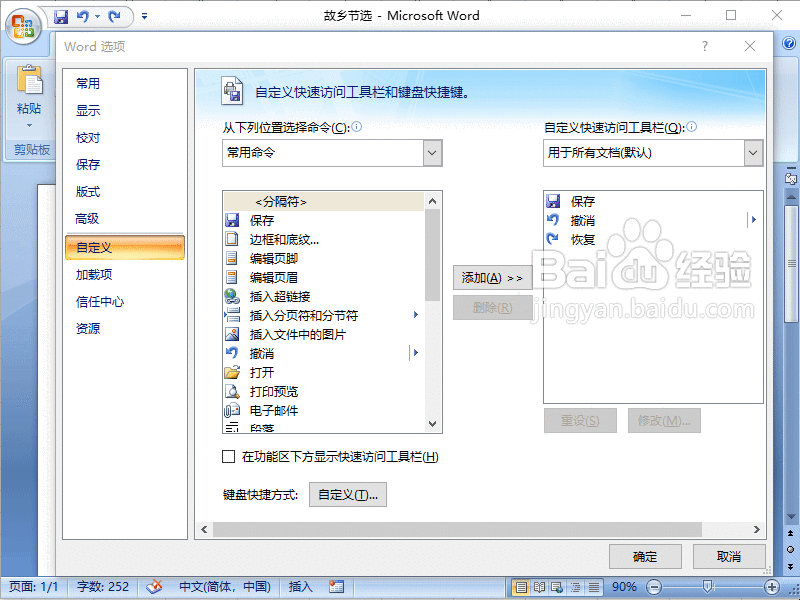800x600 pixels.
Task: Open 版式 options category
Action: coord(124,192)
